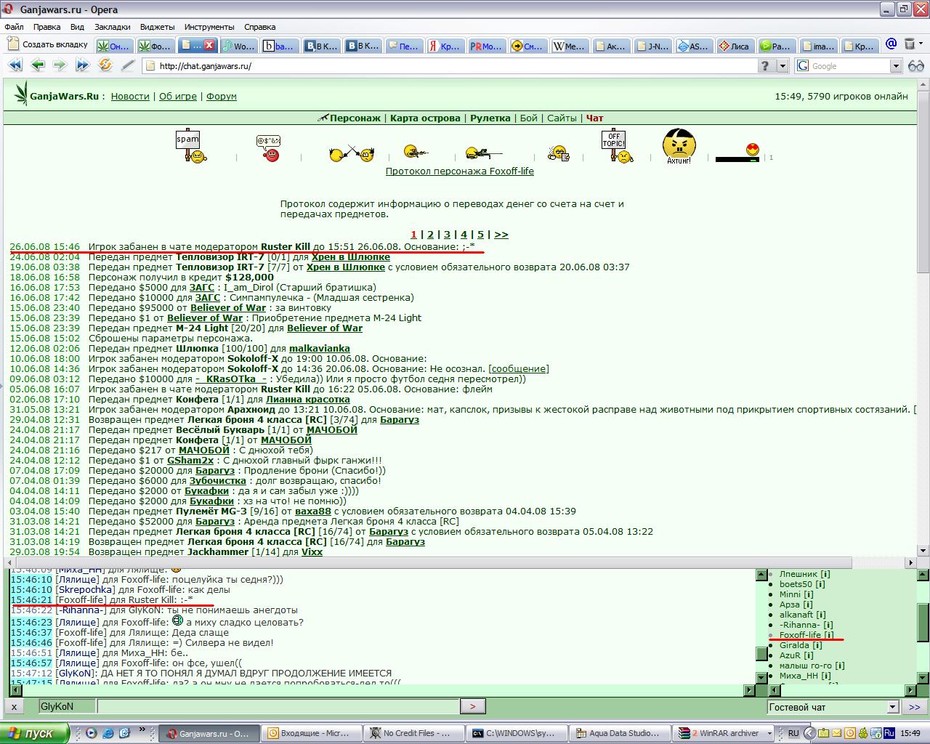Click the blue @ icon in tab bar
This screenshot has height=744, width=930.
(x=891, y=44)
